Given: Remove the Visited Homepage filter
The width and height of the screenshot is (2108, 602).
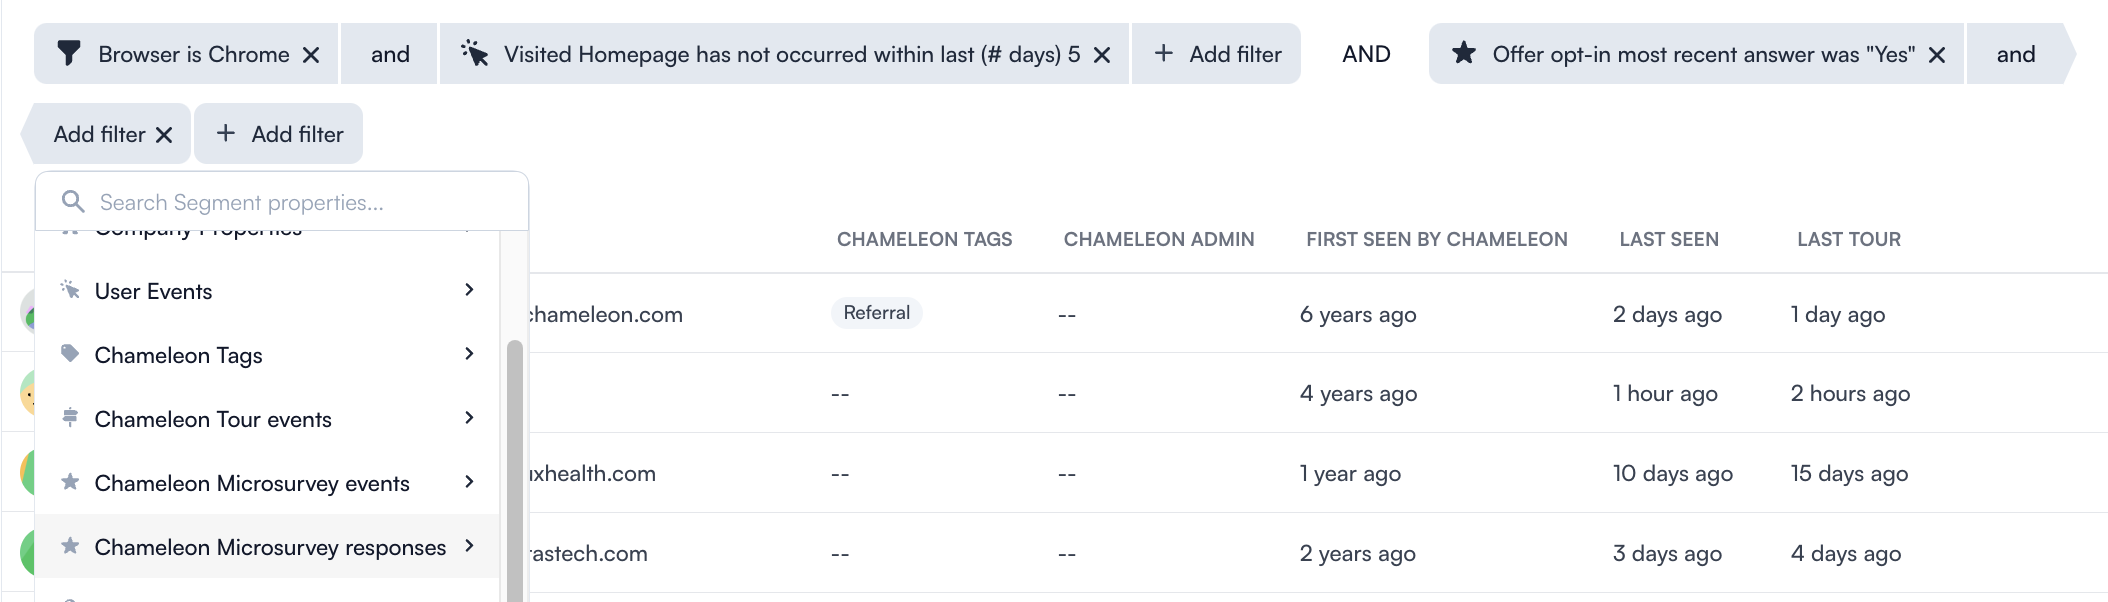Looking at the screenshot, I should click(1102, 55).
